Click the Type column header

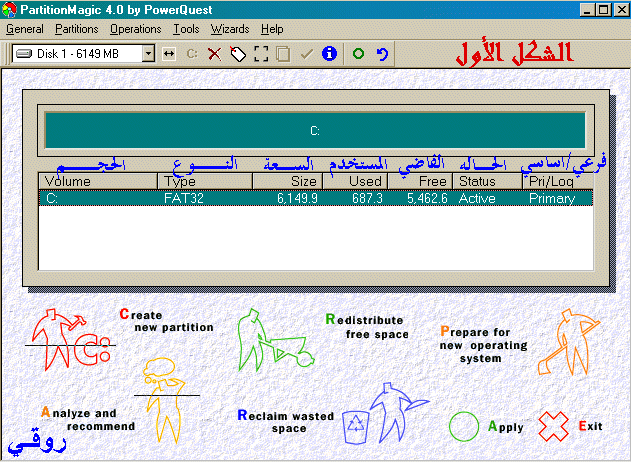tap(205, 181)
